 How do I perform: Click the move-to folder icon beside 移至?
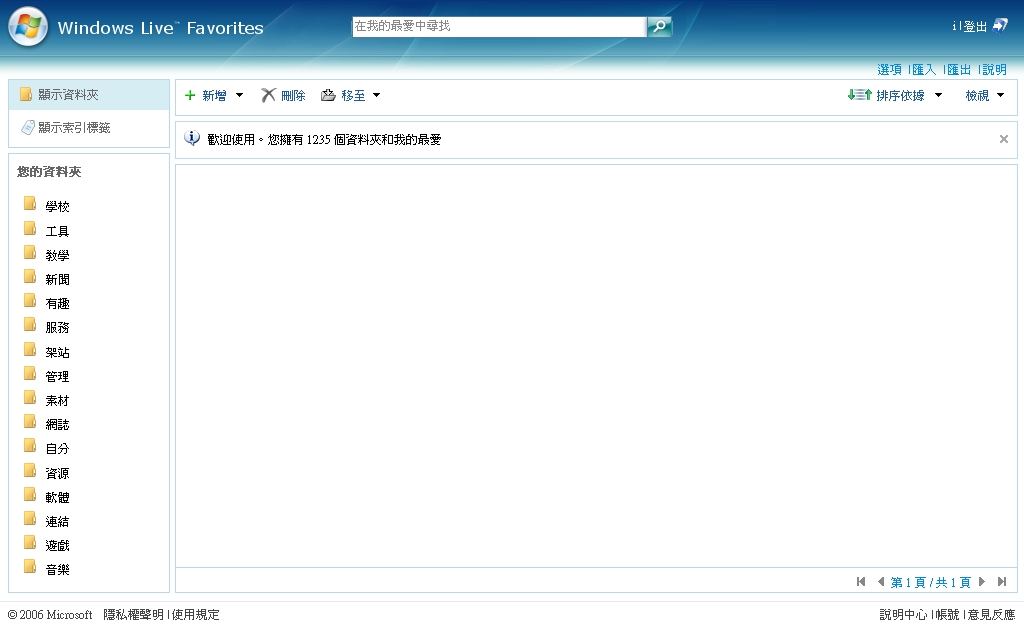328,95
